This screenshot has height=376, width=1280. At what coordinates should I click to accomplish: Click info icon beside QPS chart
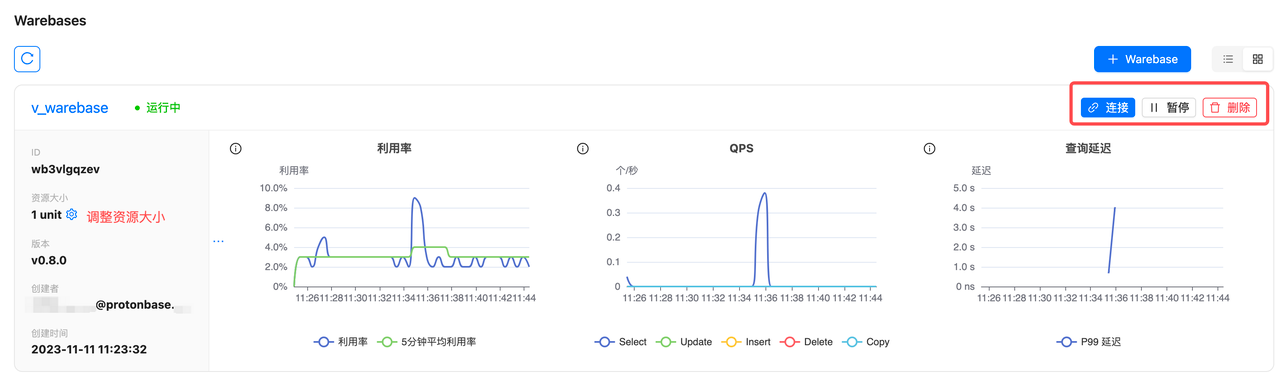[x=583, y=149]
